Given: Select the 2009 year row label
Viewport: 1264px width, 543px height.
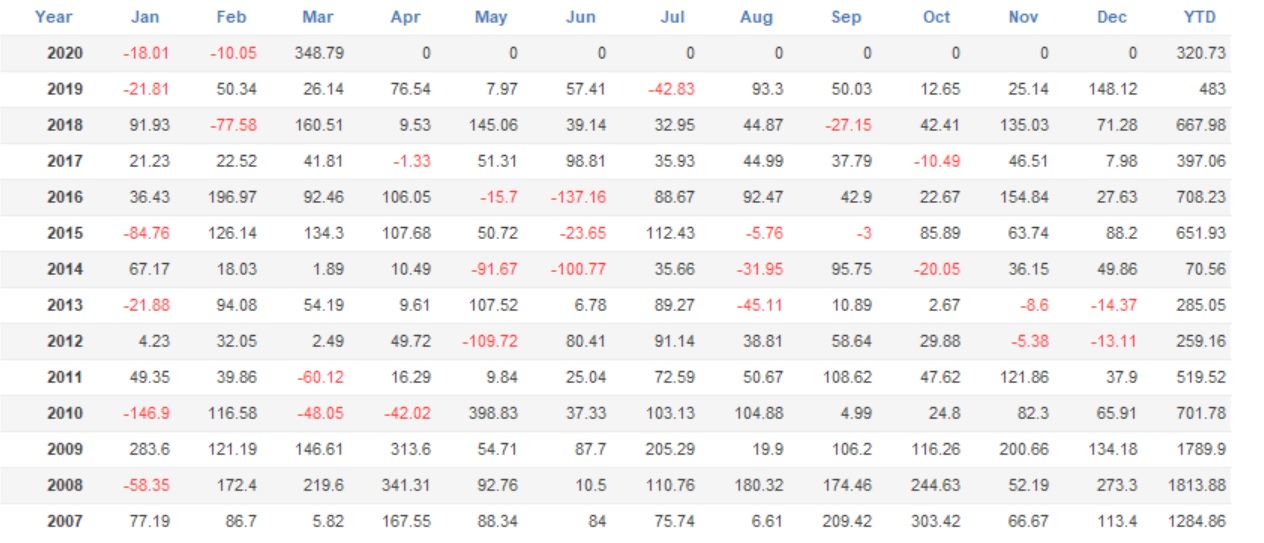Looking at the screenshot, I should tap(65, 449).
